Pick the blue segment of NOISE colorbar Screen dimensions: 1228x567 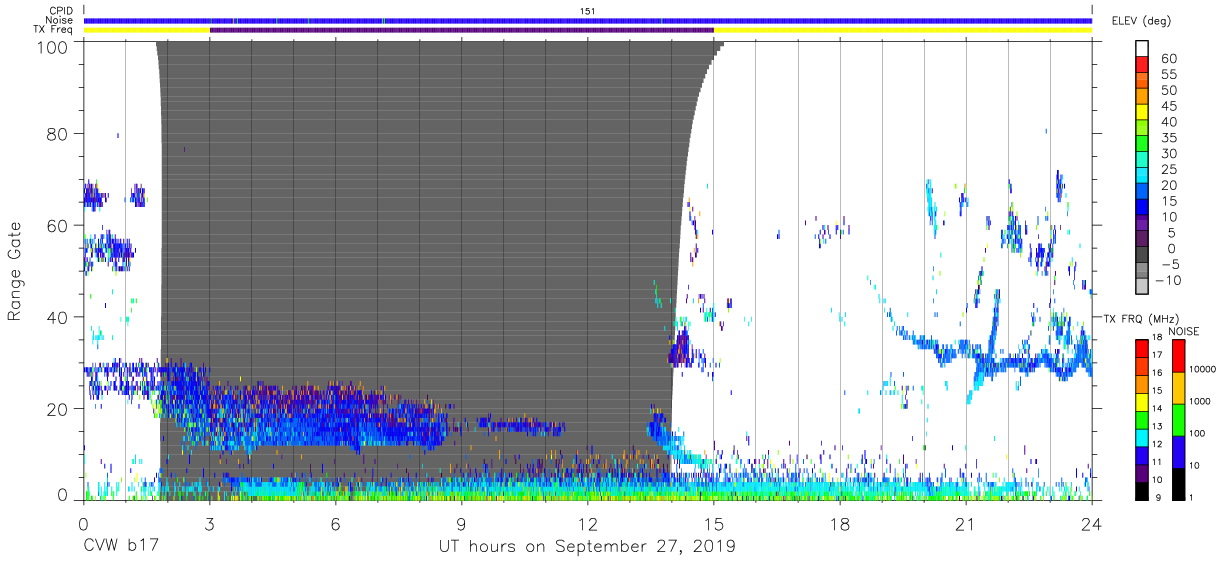[x=1179, y=451]
